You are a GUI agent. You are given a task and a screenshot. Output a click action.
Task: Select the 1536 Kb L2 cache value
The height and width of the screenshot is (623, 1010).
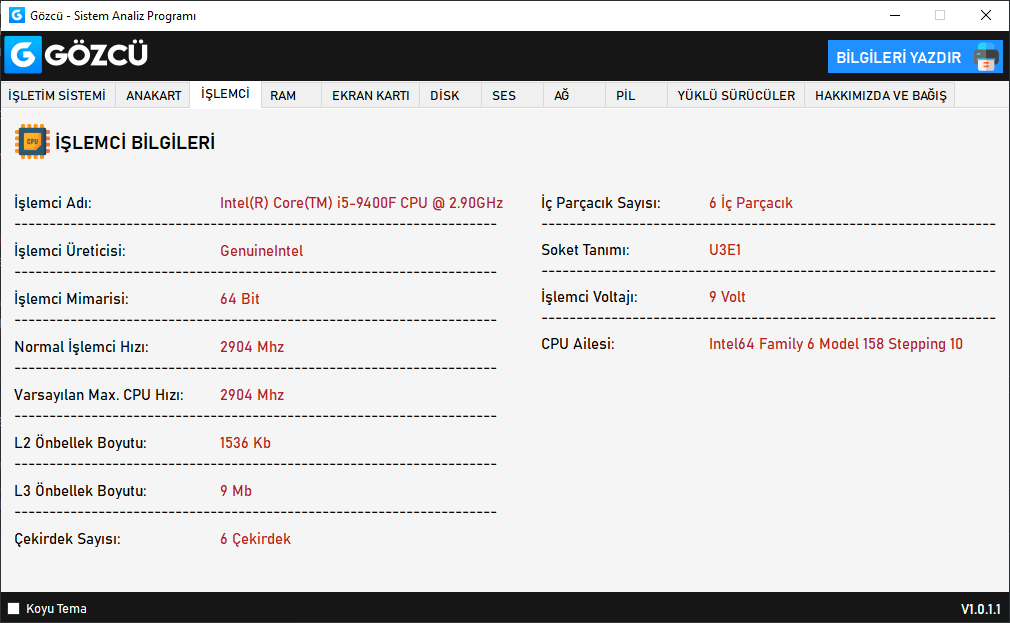[x=245, y=443]
